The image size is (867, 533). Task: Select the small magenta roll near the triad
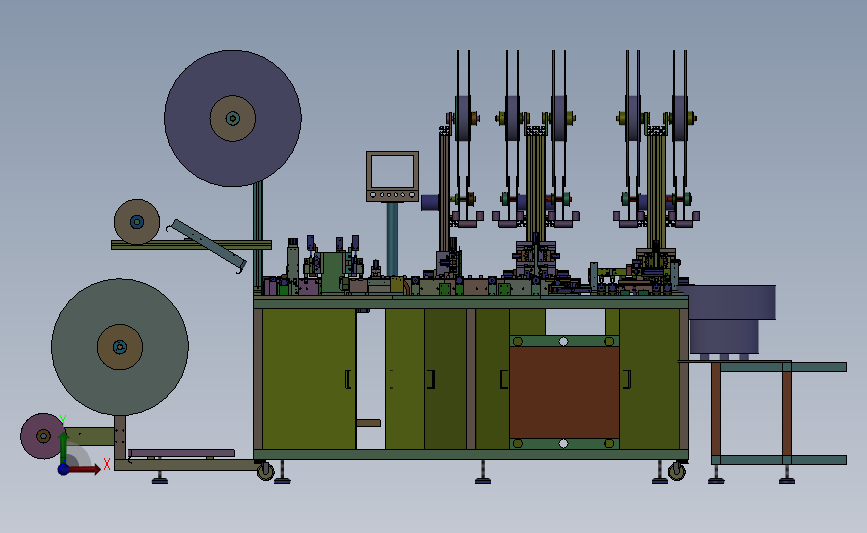[x=43, y=436]
